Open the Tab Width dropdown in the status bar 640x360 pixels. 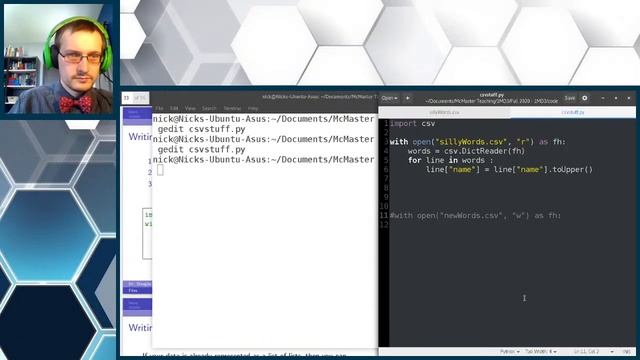coord(541,352)
